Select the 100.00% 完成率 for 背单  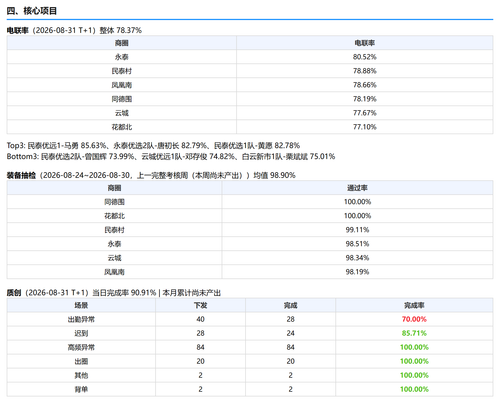[x=414, y=389]
